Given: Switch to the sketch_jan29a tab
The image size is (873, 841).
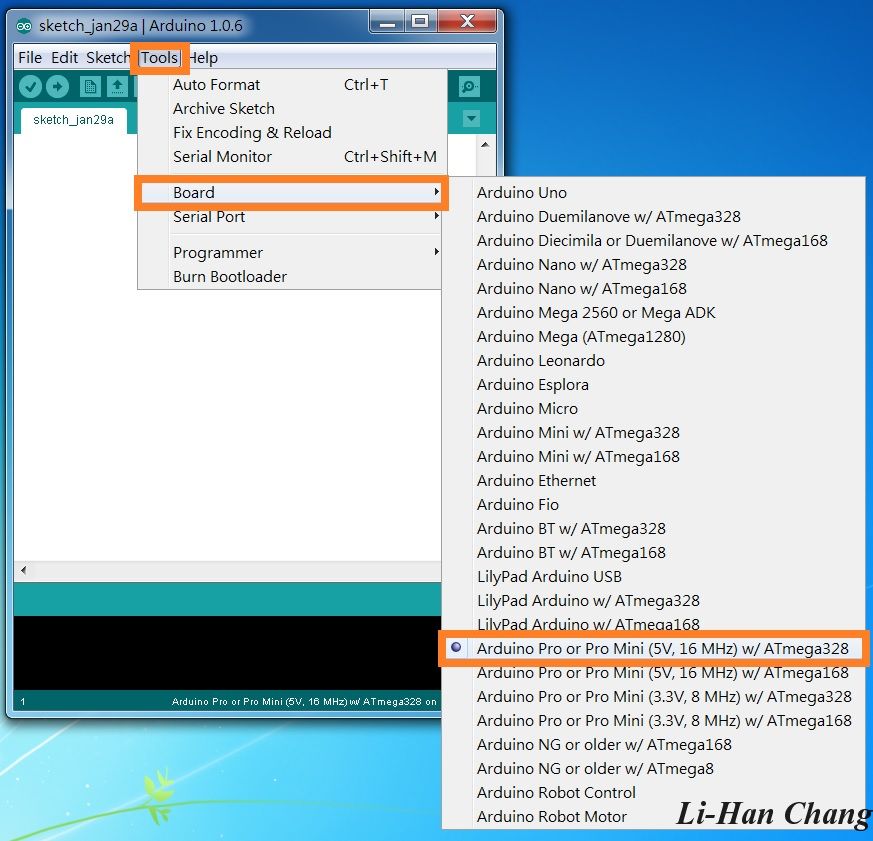Looking at the screenshot, I should 73,120.
